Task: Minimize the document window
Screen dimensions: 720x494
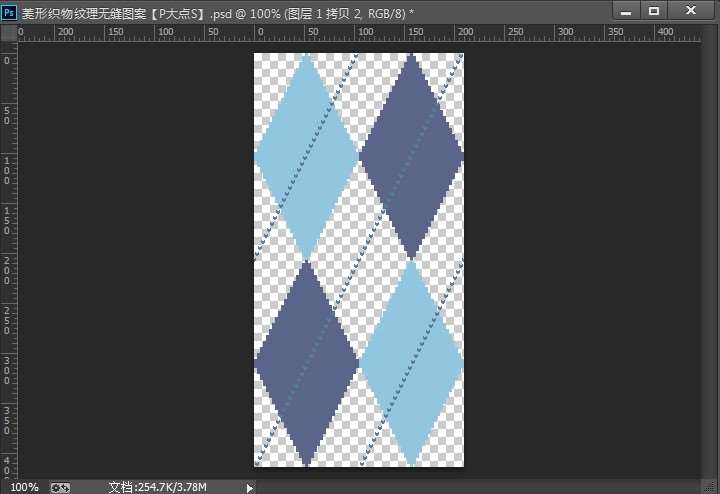Action: click(625, 11)
